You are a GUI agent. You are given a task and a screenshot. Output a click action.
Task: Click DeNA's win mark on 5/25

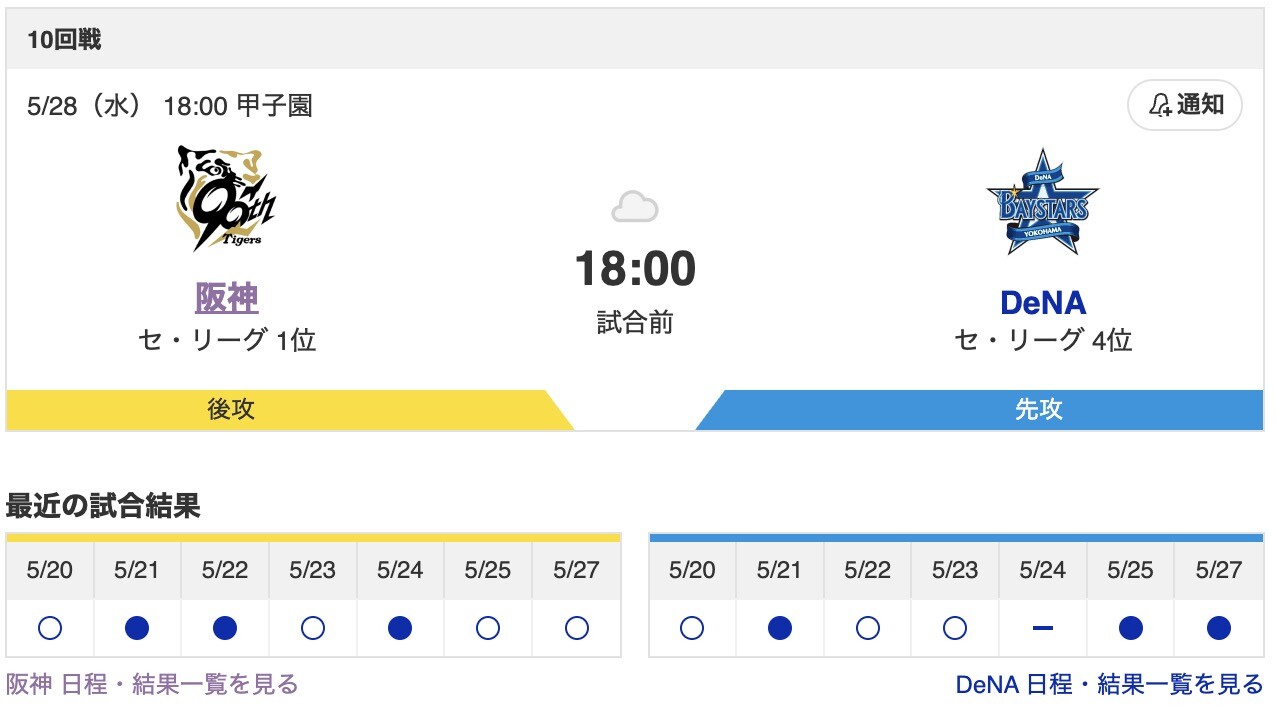click(x=1130, y=628)
